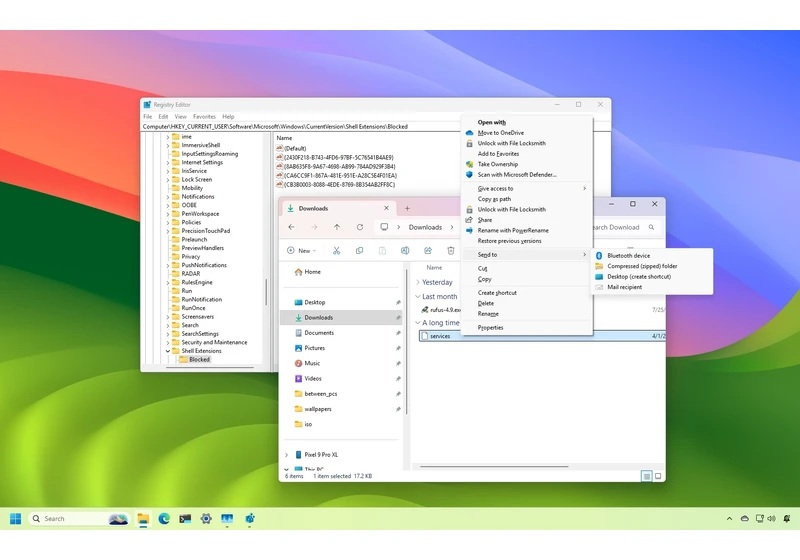Select the services file in Downloads

542,336
